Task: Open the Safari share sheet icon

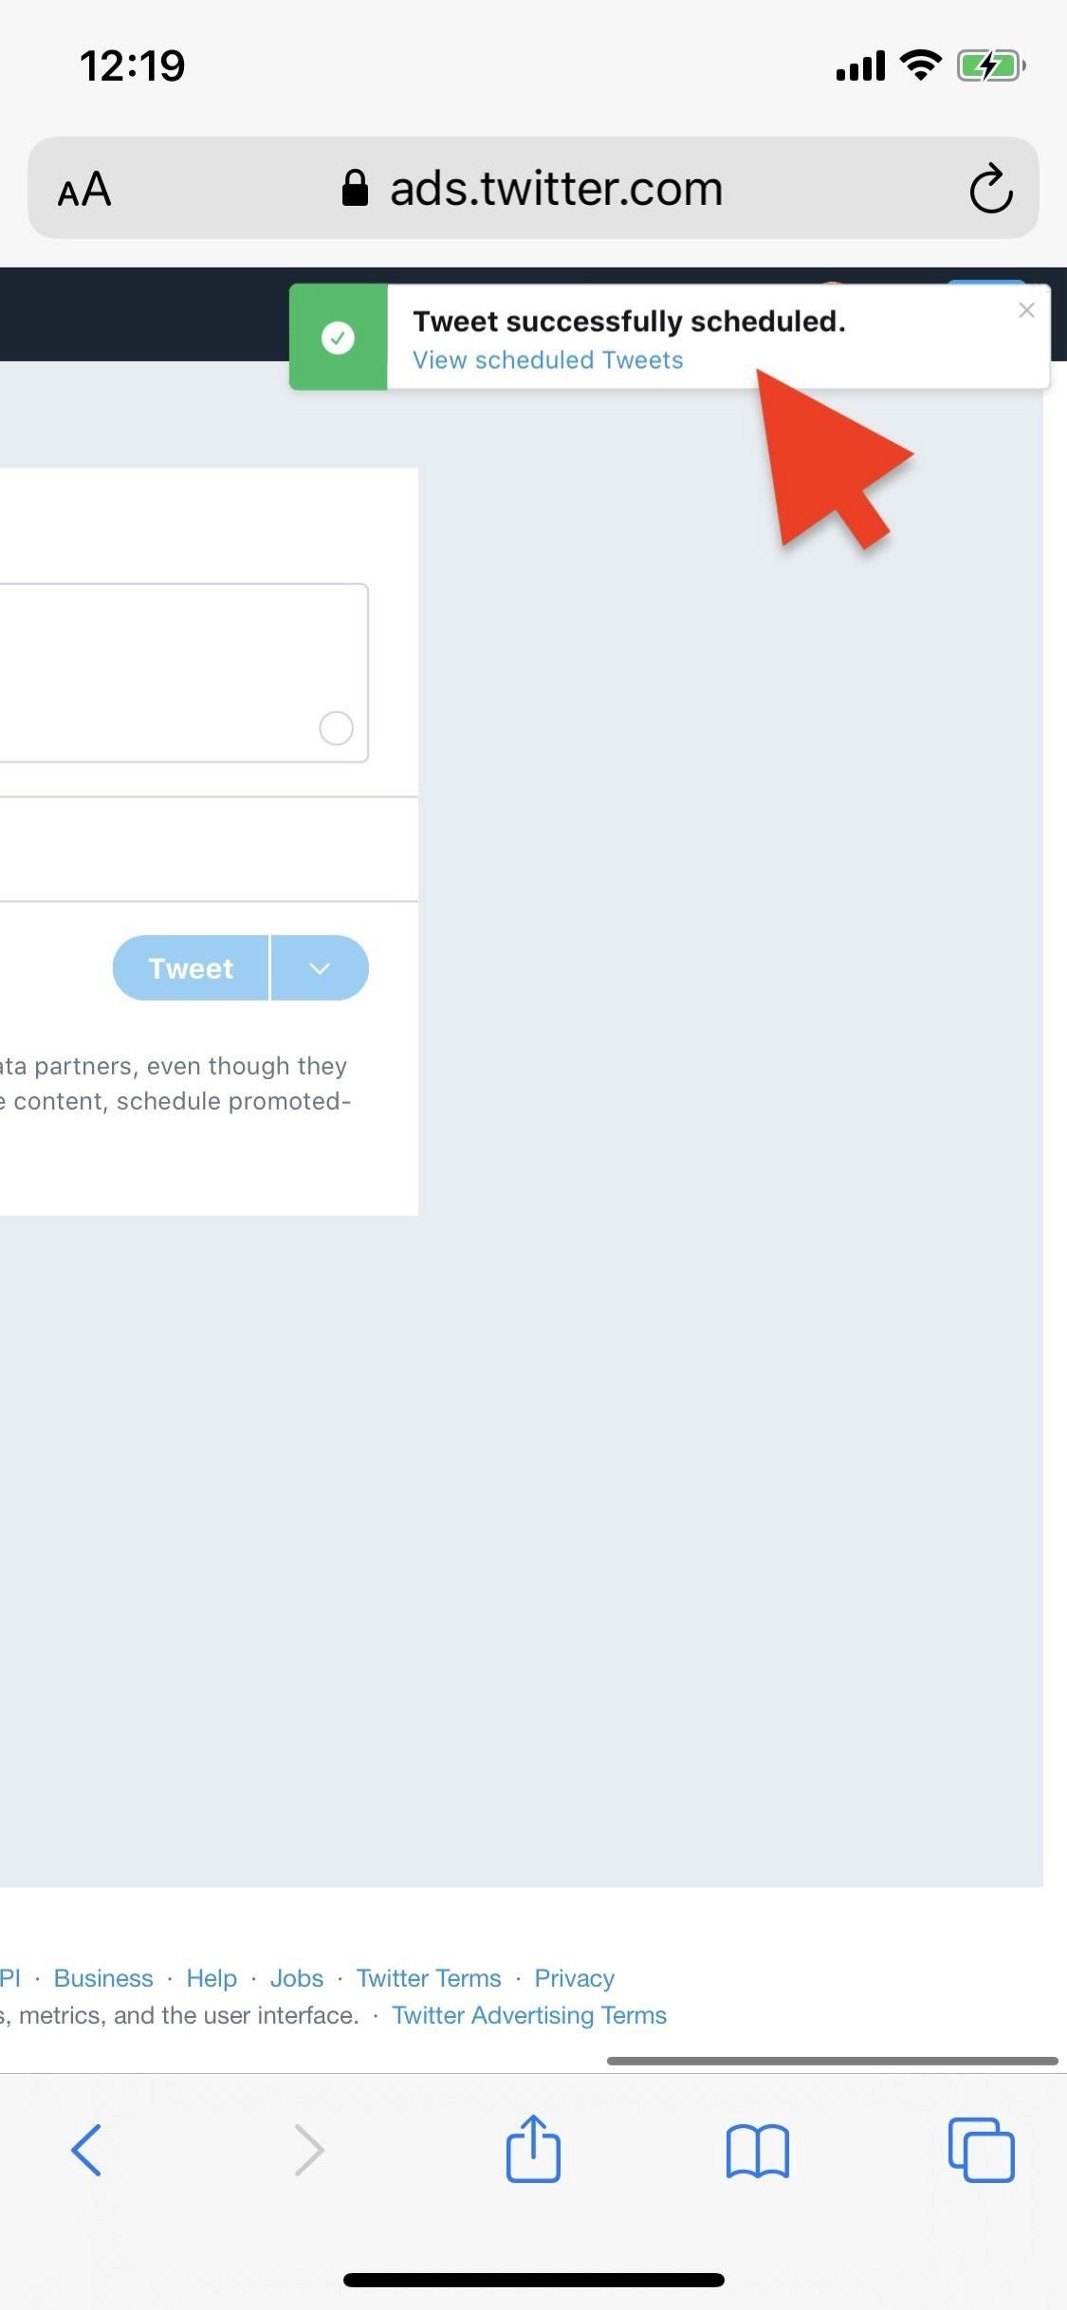Action: 533,2147
